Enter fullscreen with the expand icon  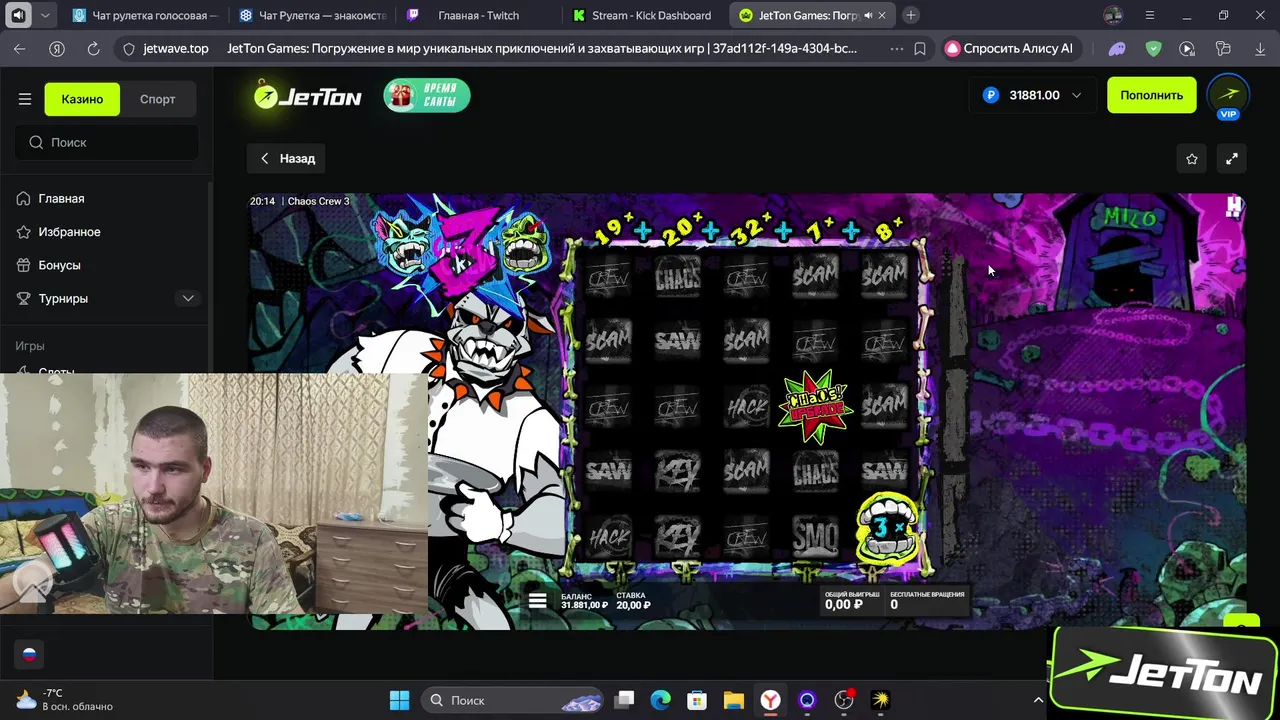[1232, 158]
